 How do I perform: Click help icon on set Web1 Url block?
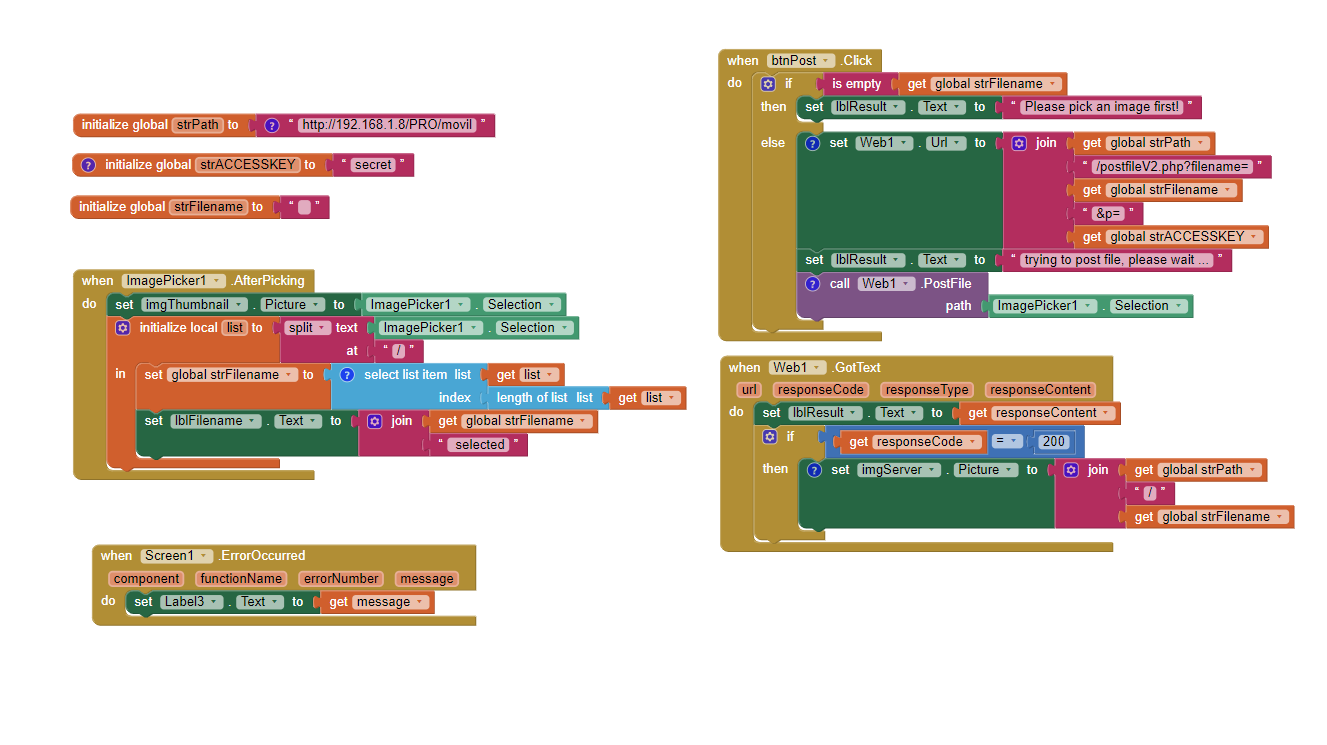(x=812, y=143)
